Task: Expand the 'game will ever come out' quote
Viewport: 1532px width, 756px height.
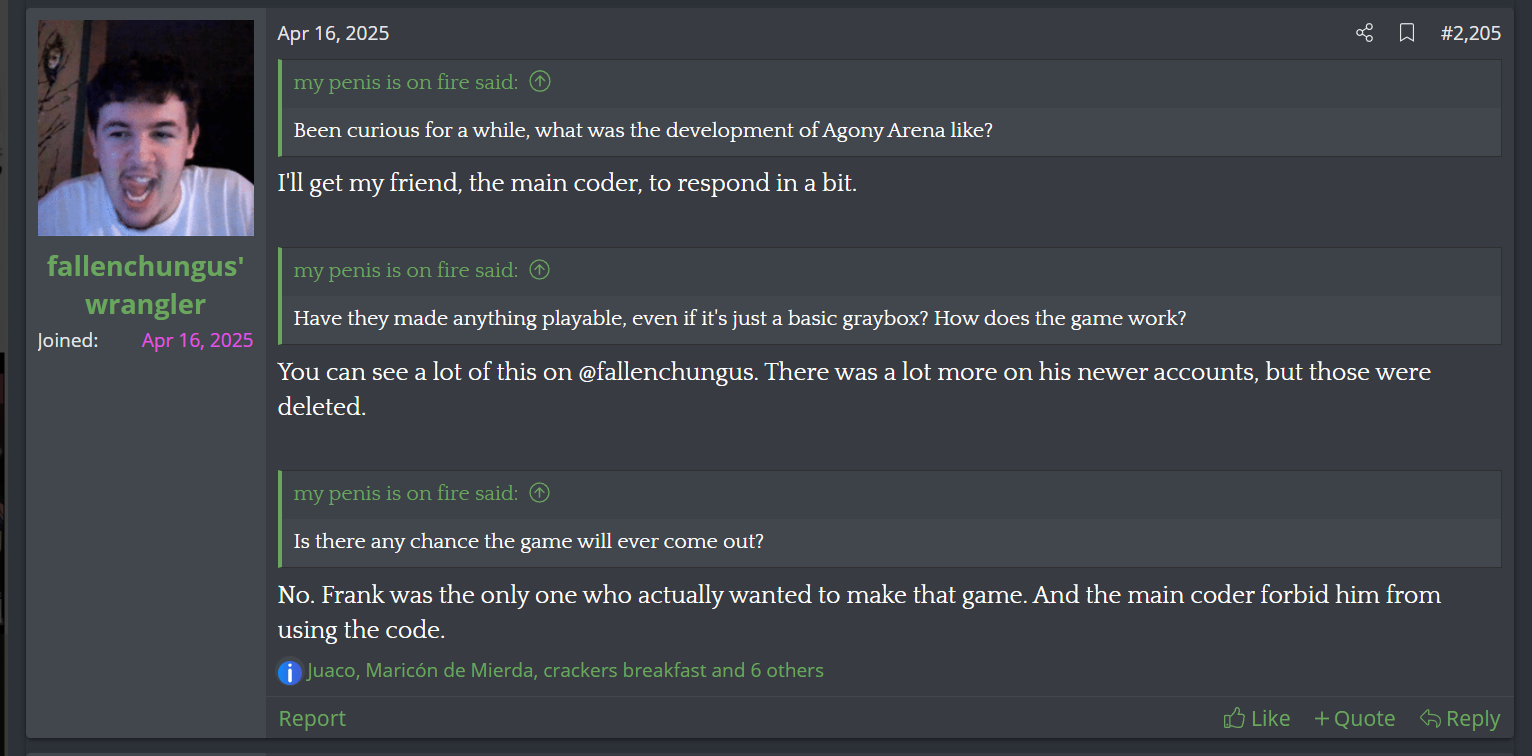Action: (890, 542)
